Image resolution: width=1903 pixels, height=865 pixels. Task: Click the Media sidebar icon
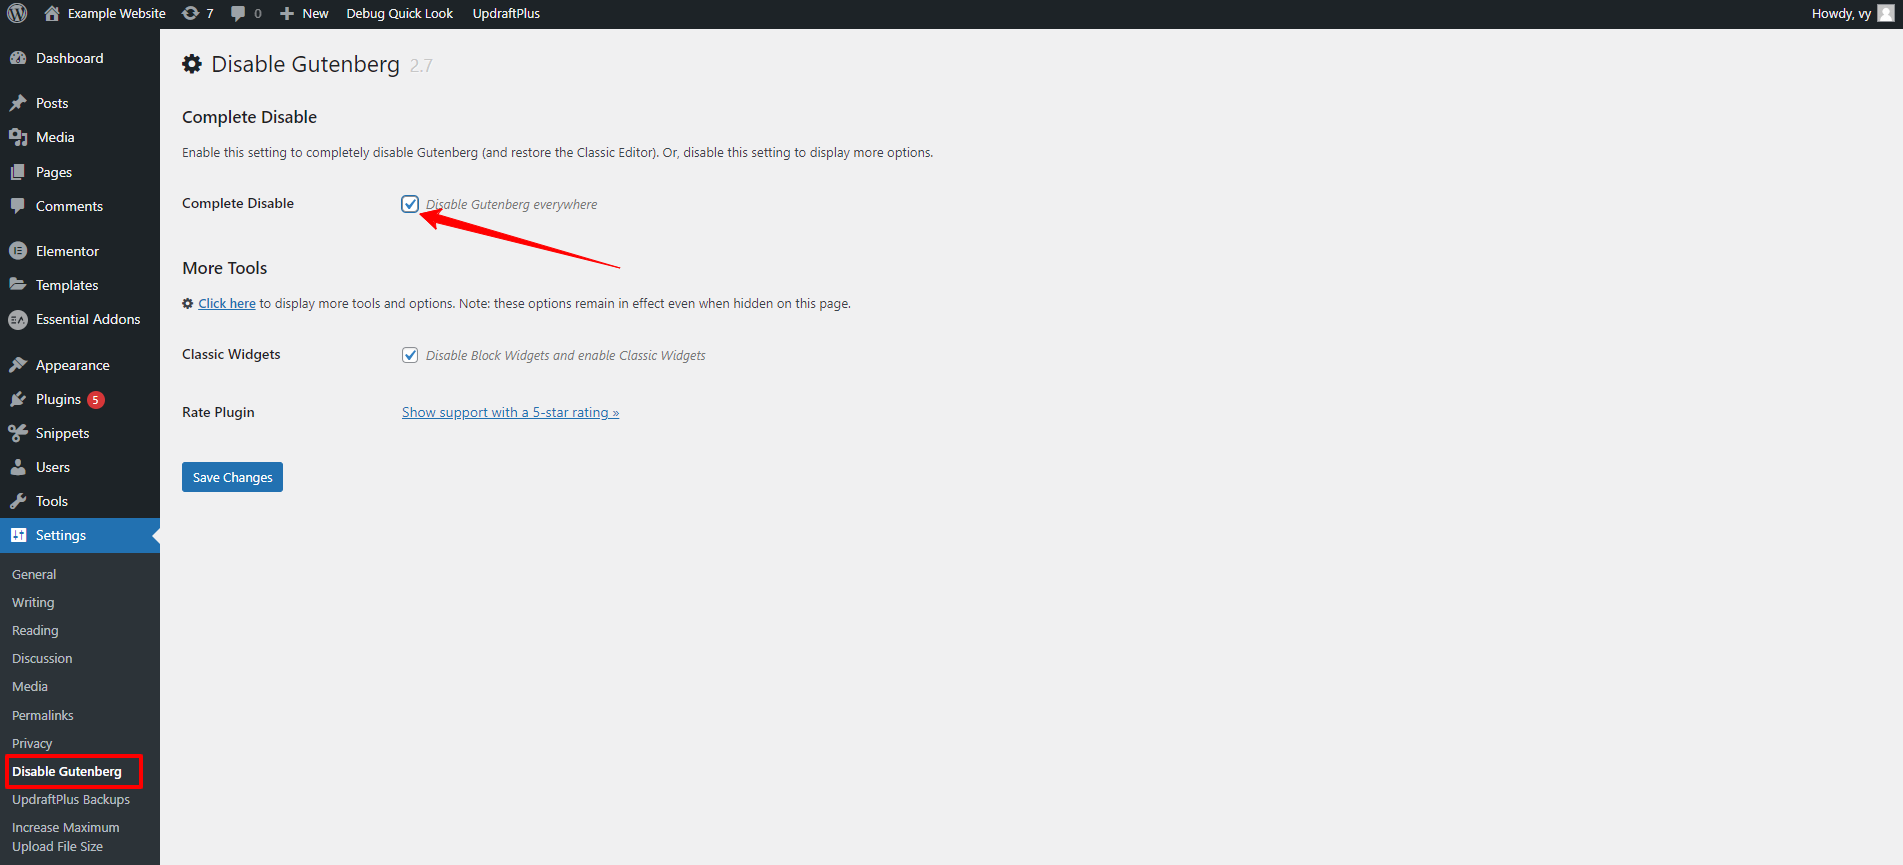pos(18,137)
